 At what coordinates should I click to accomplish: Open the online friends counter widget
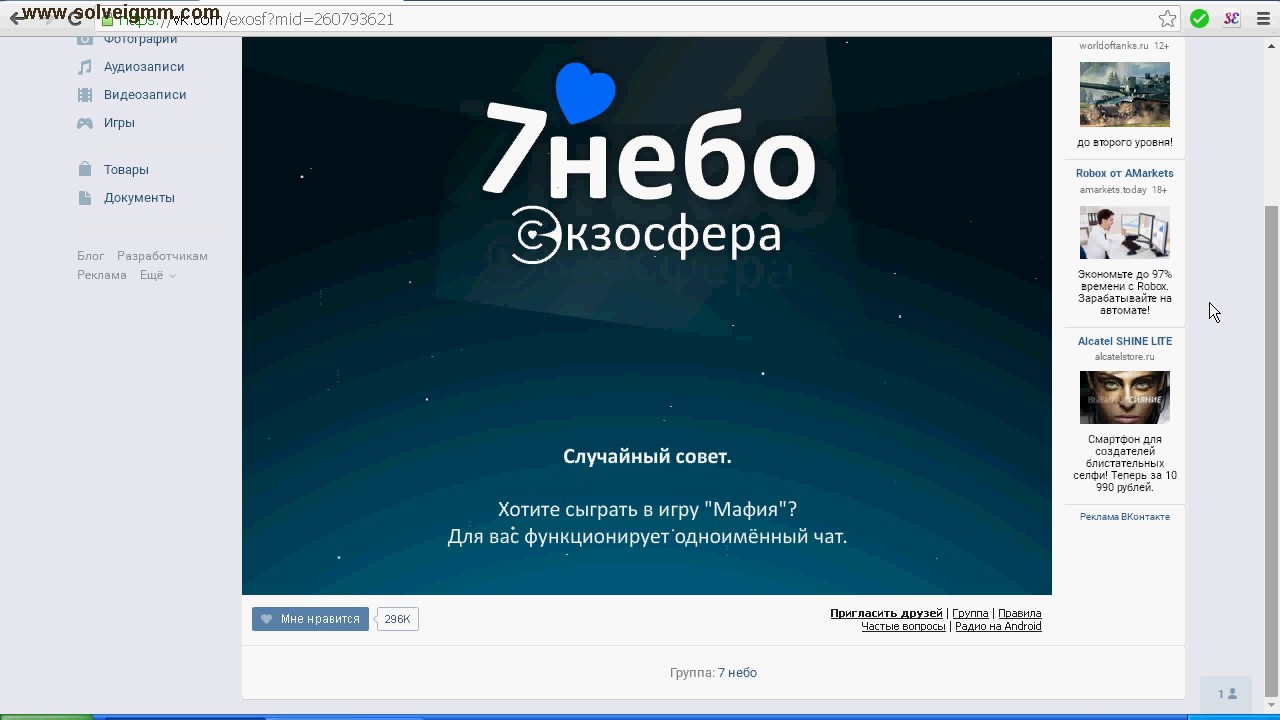1227,694
